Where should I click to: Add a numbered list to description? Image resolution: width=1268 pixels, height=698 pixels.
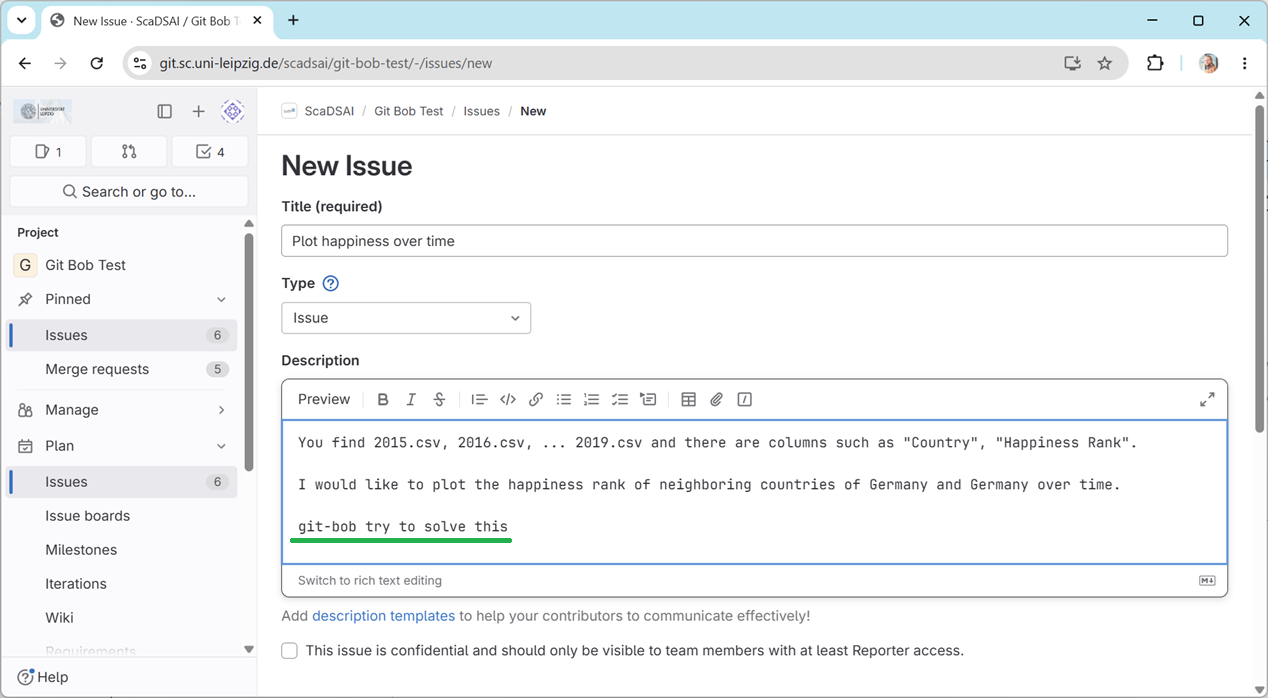tap(592, 399)
